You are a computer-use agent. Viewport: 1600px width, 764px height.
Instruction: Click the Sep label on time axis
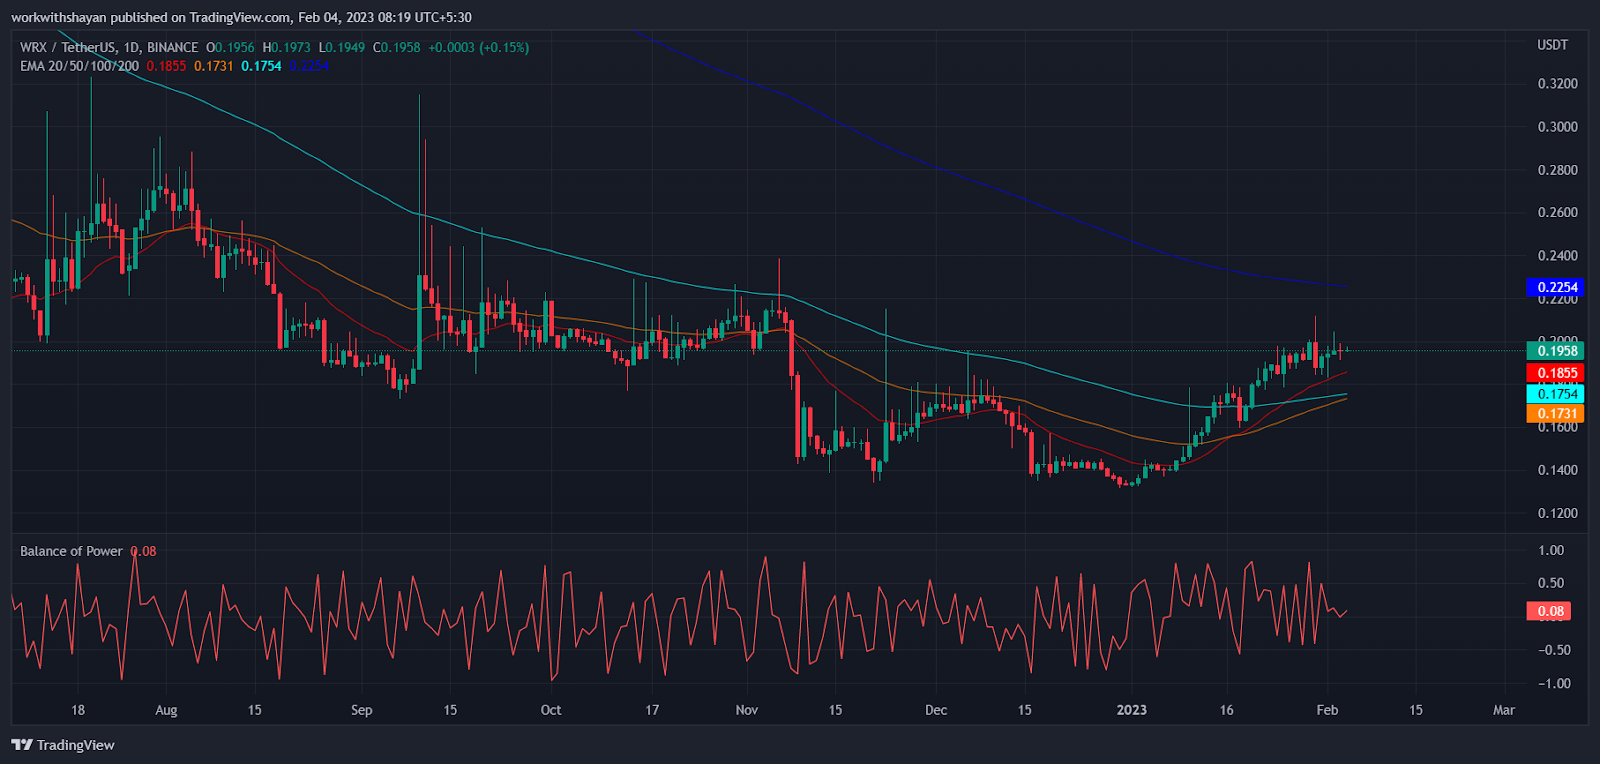tap(361, 710)
